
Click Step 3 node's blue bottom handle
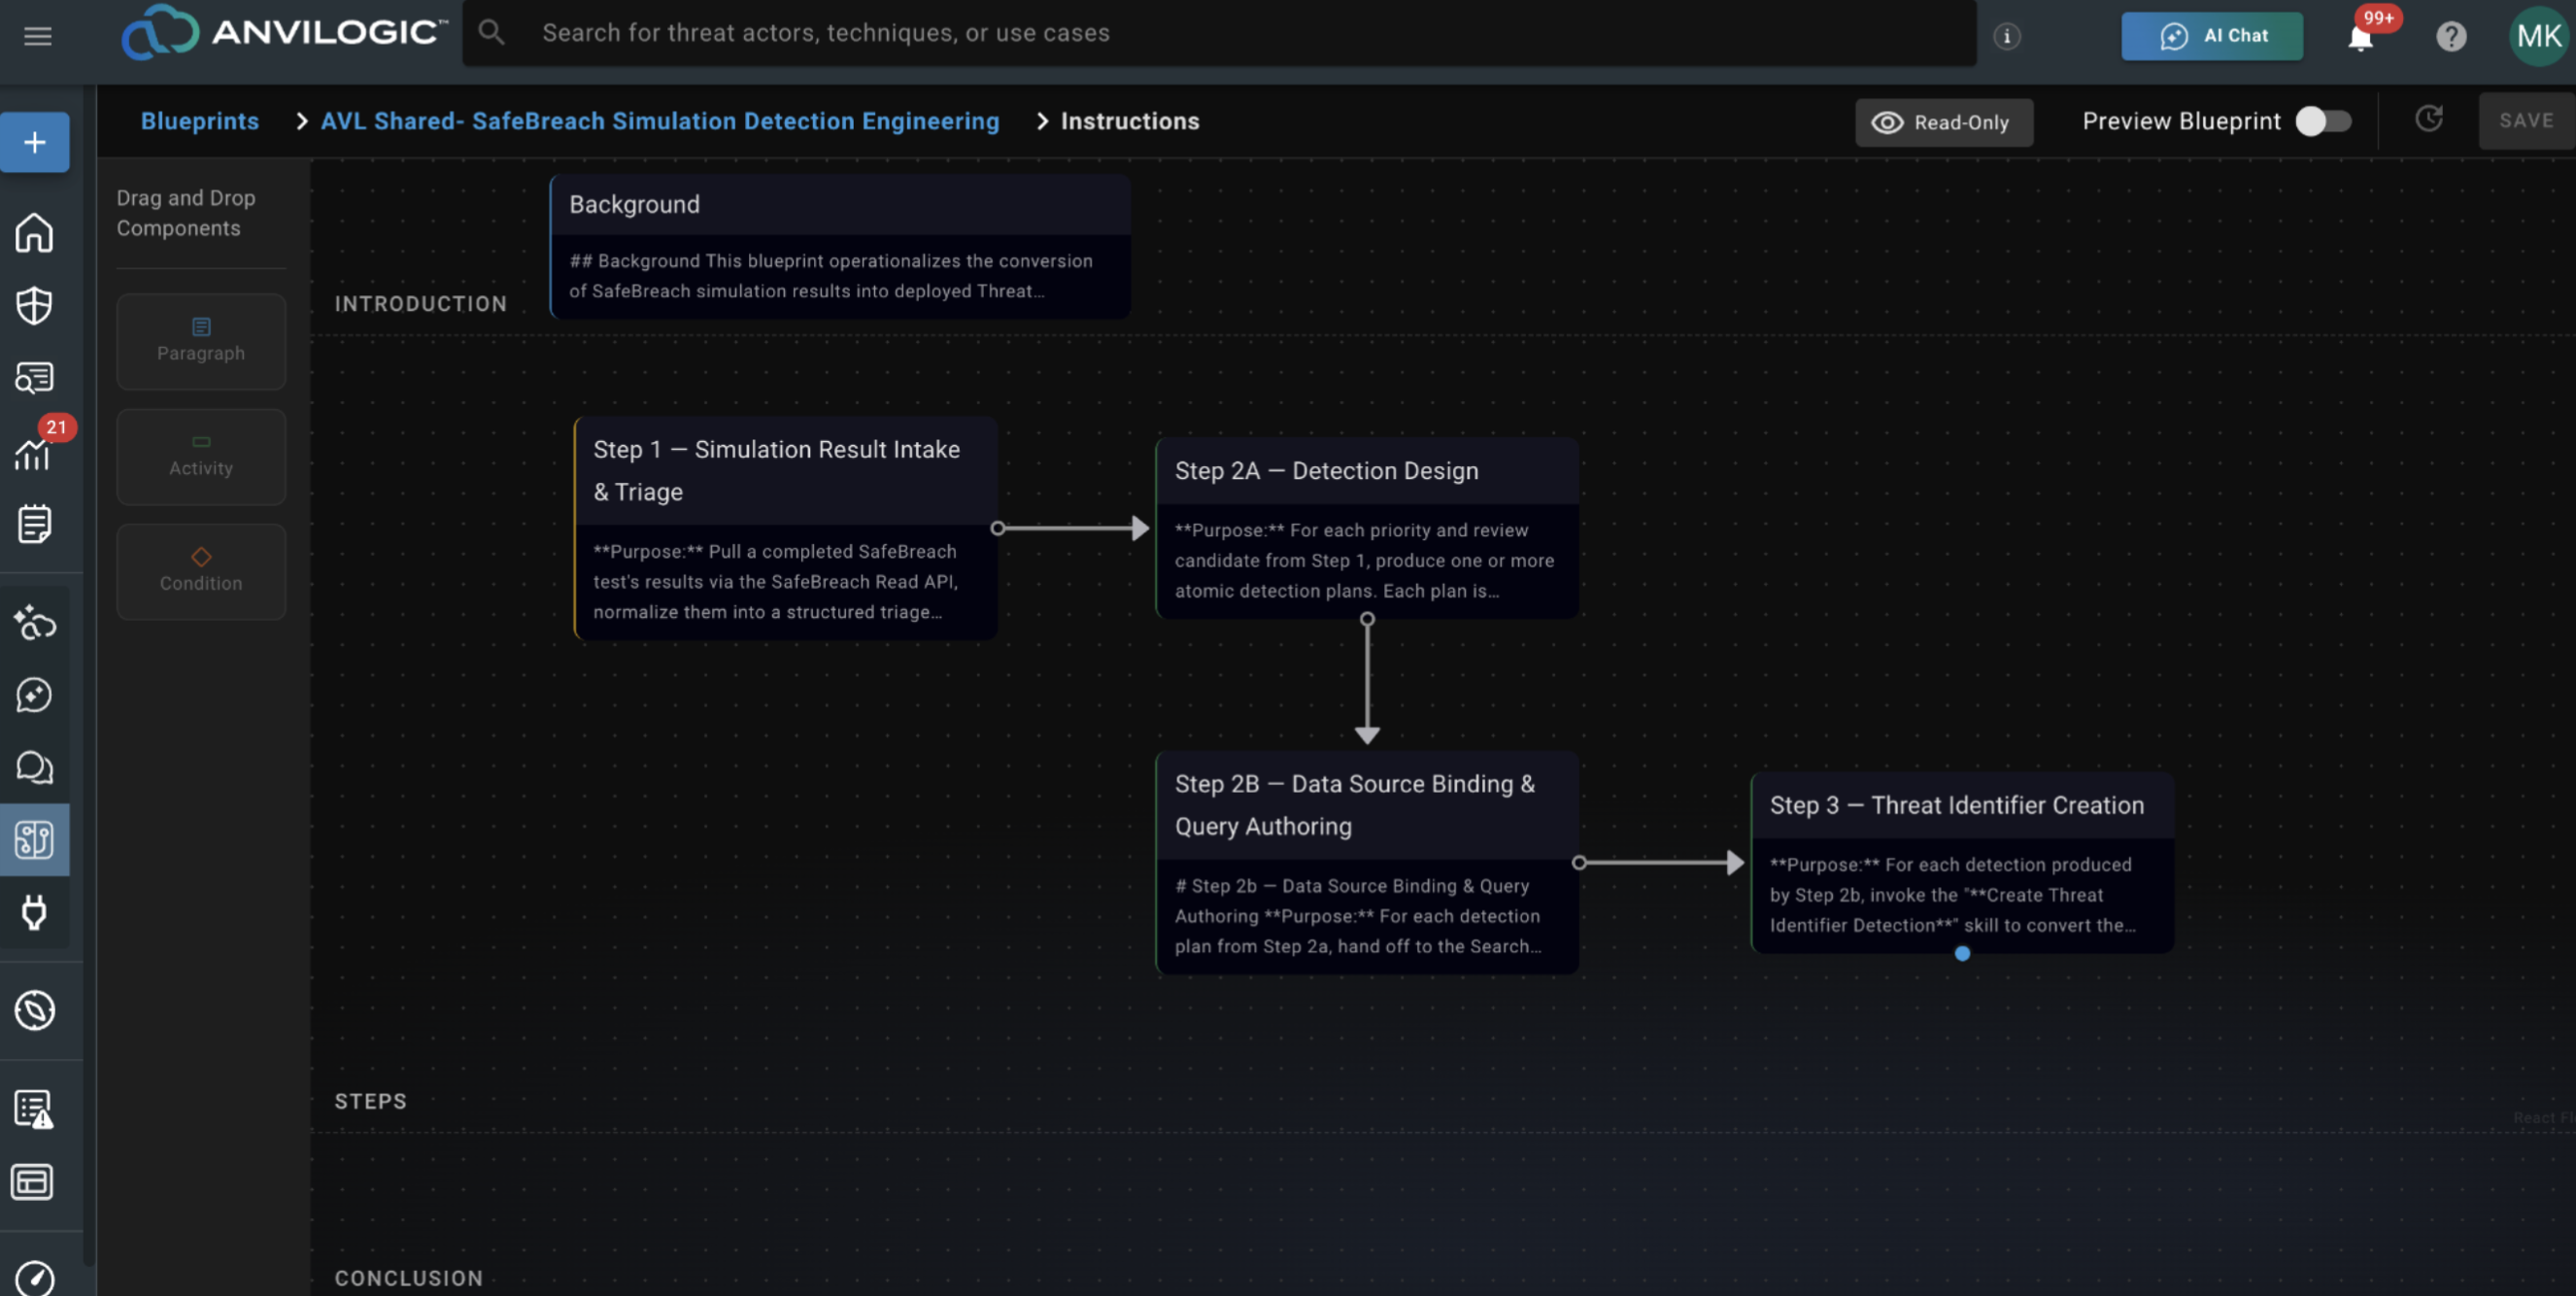tap(1962, 953)
